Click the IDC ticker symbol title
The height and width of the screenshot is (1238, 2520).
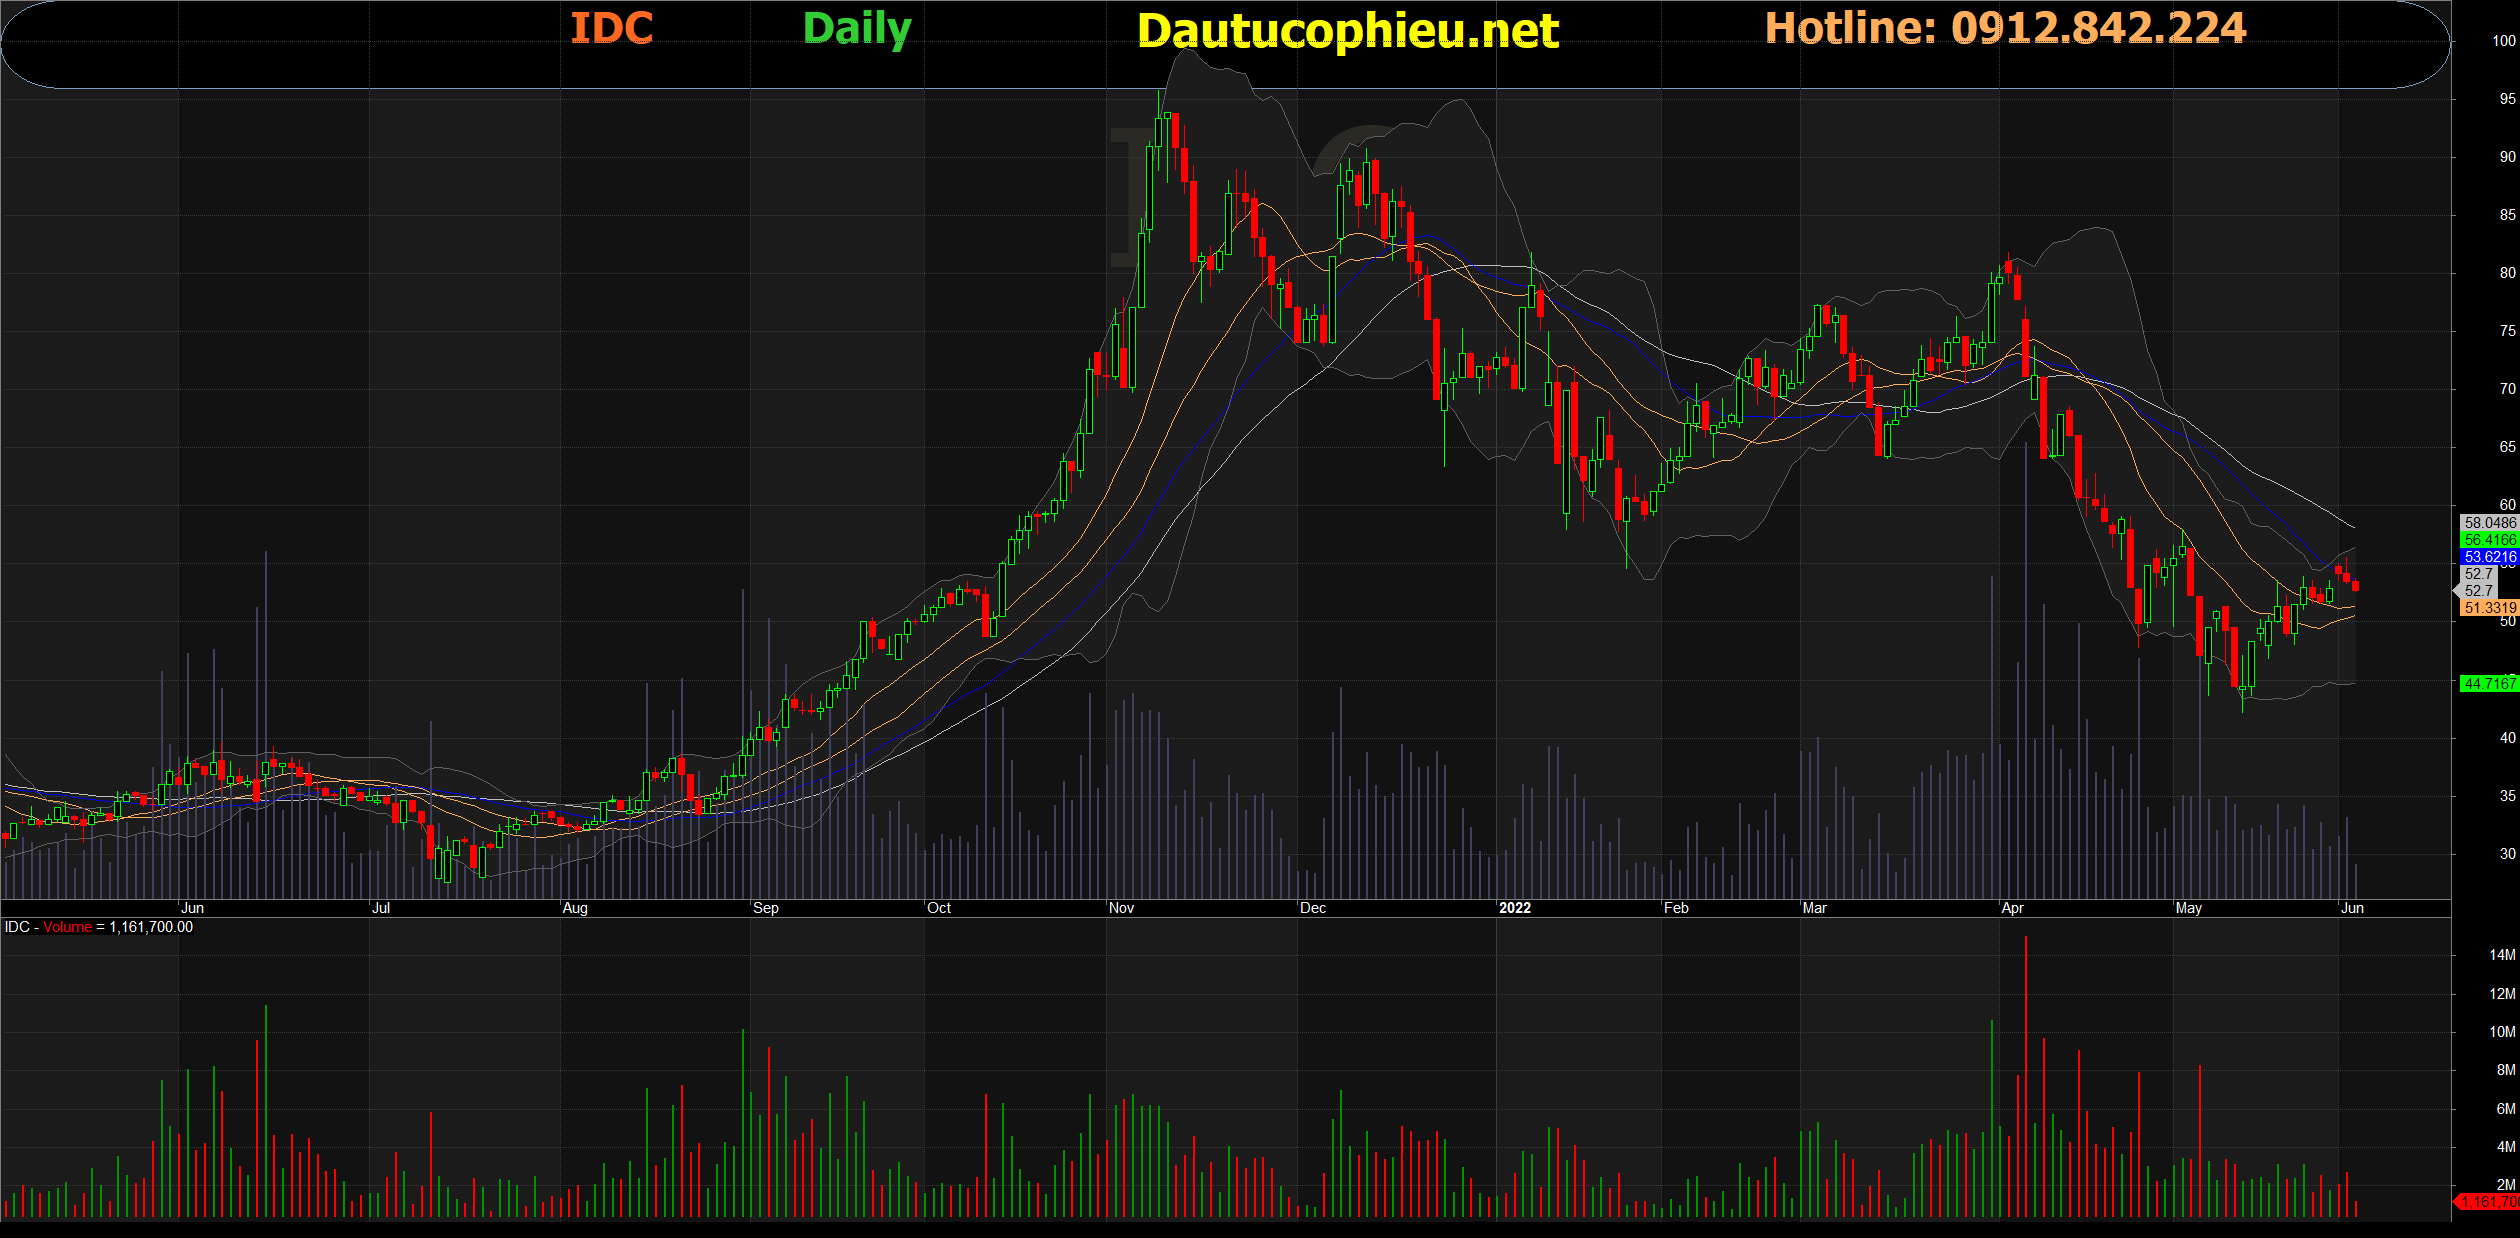point(611,28)
